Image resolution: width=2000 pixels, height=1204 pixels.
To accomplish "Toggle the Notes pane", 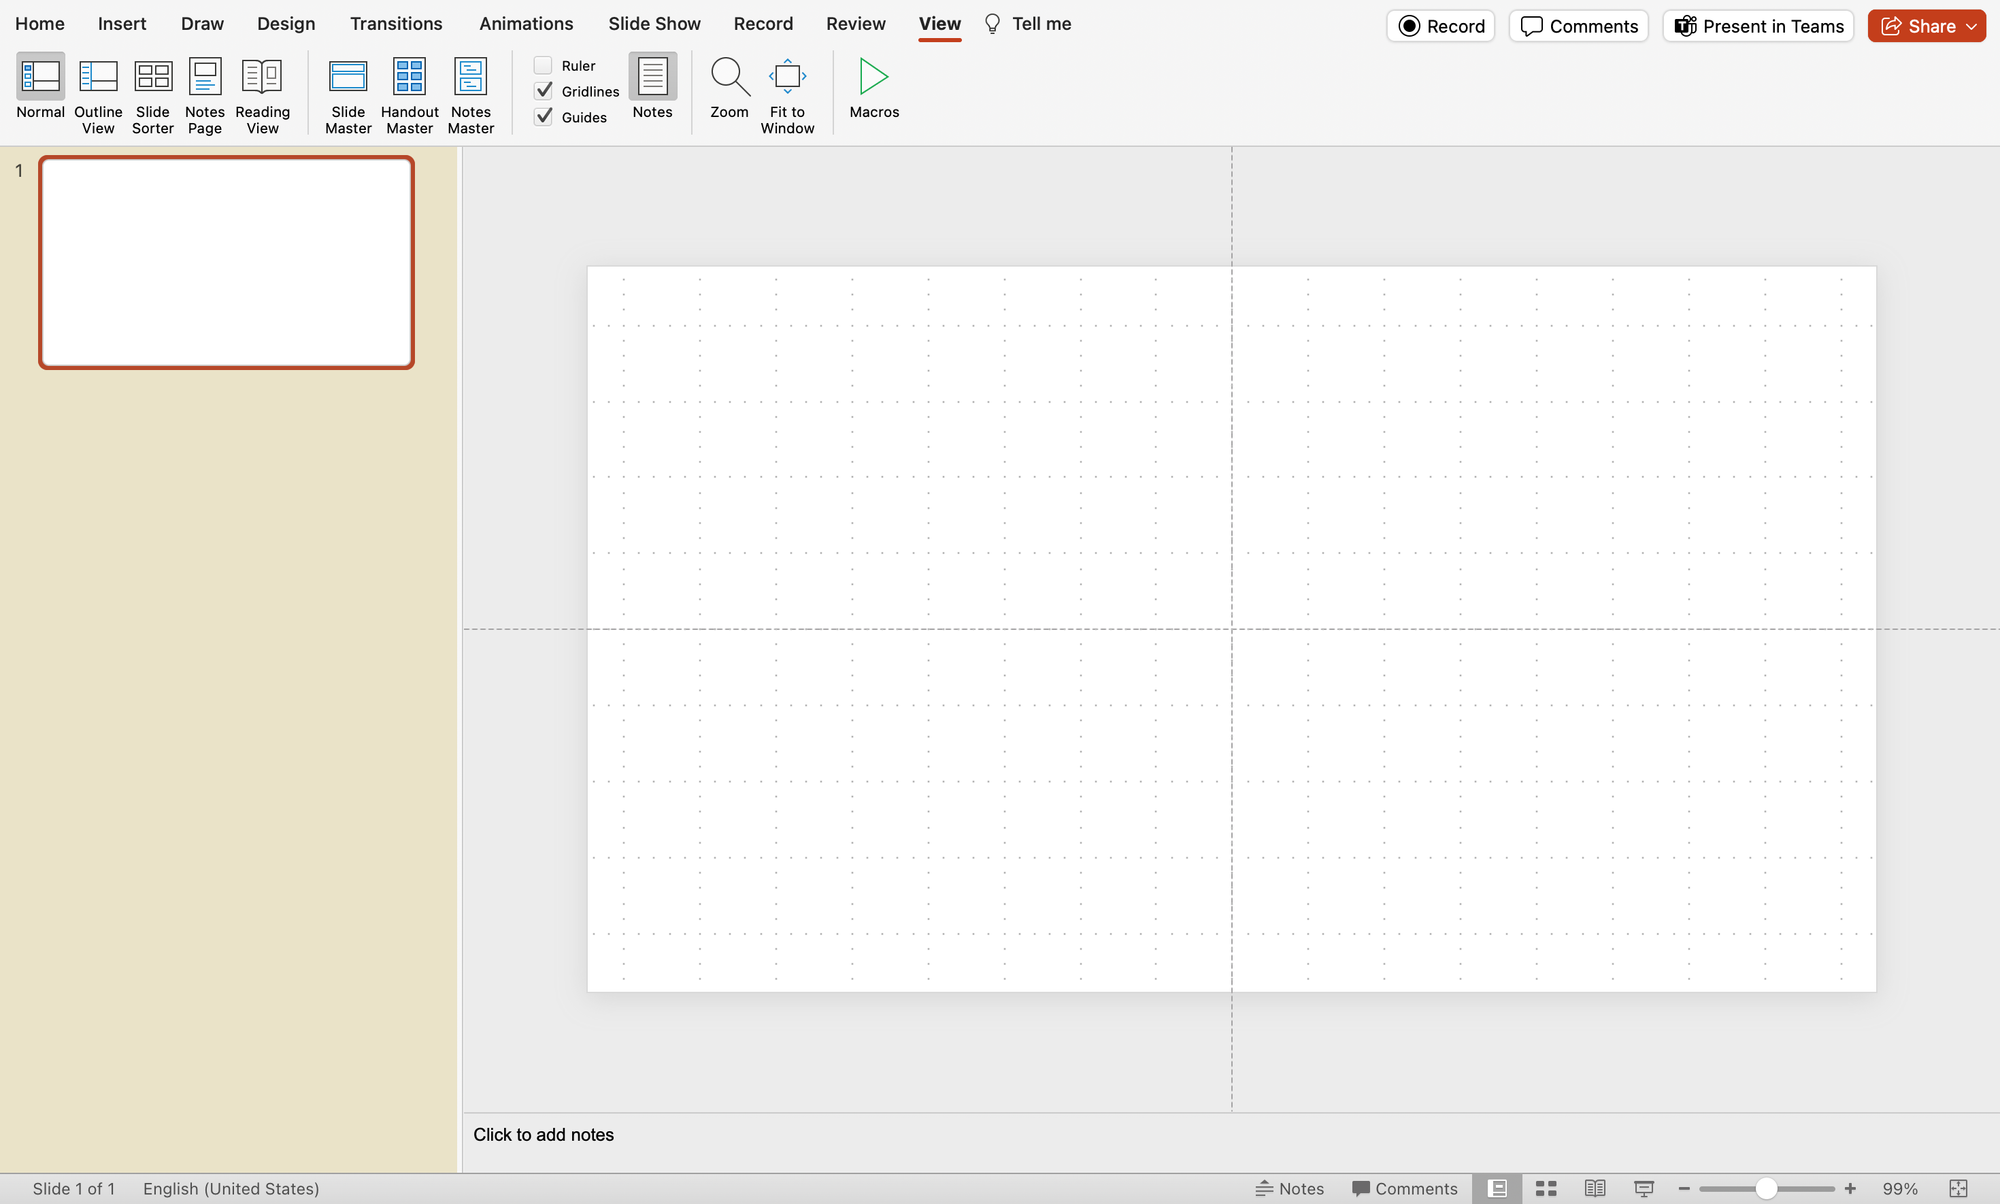I will [652, 88].
